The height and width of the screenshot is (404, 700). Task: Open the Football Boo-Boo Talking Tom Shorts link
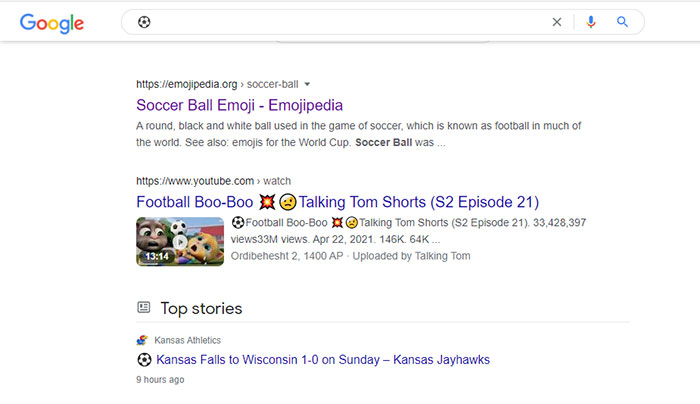pos(337,202)
